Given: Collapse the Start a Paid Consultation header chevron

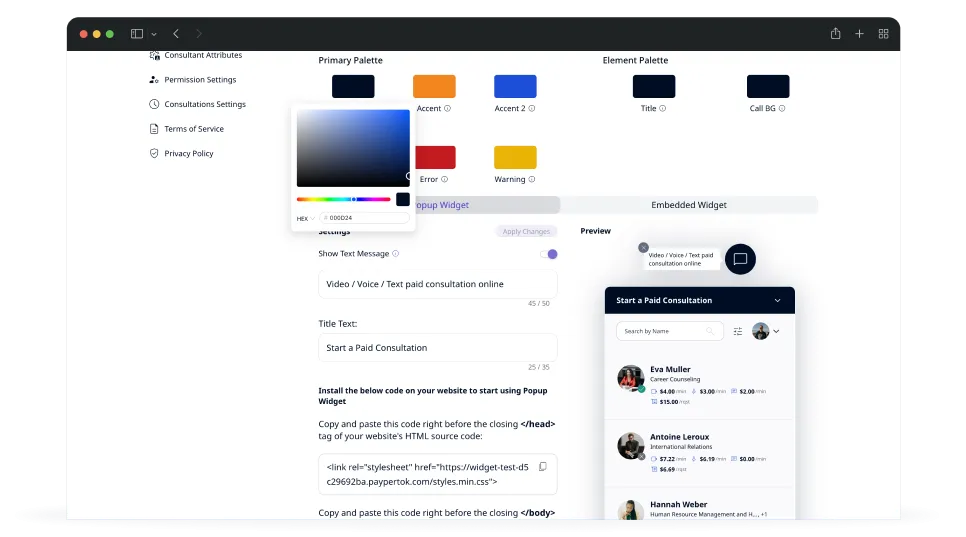Looking at the screenshot, I should coord(777,301).
